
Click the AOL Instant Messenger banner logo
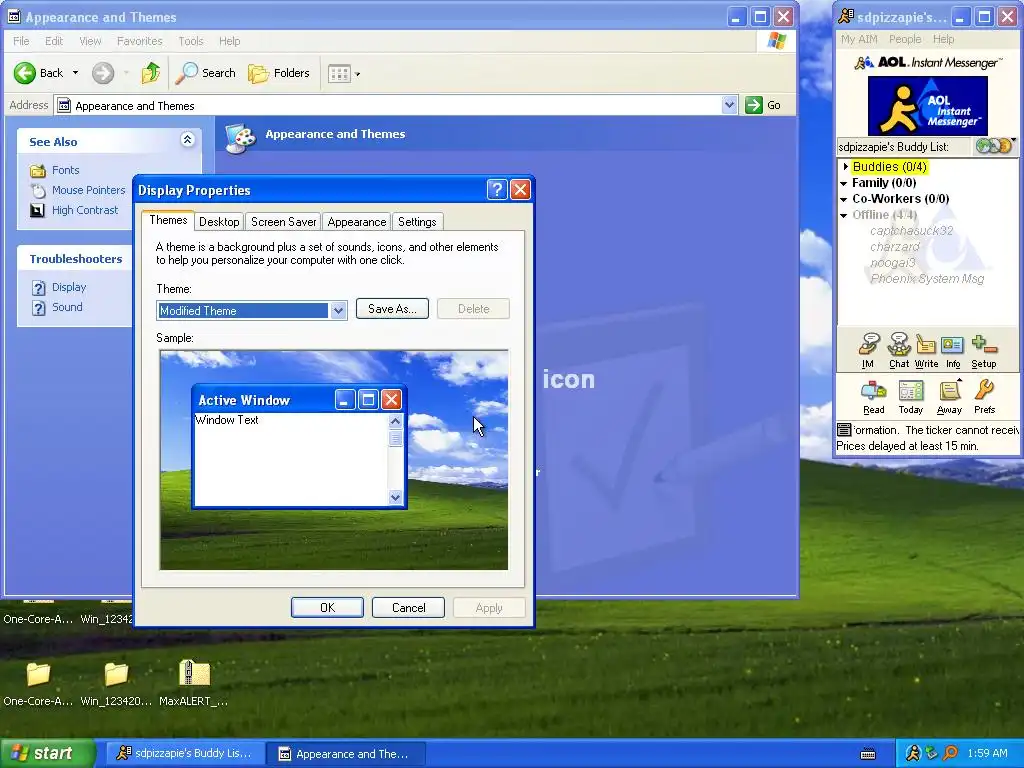pyautogui.click(x=927, y=106)
